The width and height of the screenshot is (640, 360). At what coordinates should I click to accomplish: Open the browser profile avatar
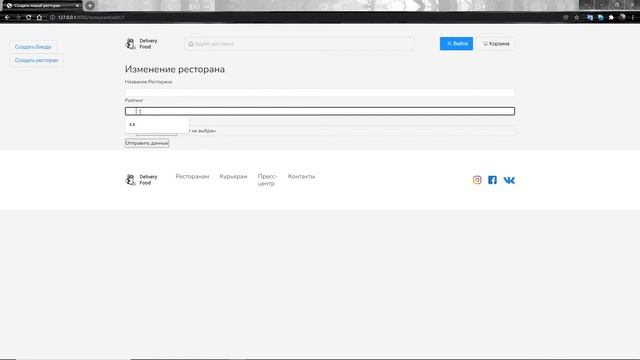click(x=622, y=18)
